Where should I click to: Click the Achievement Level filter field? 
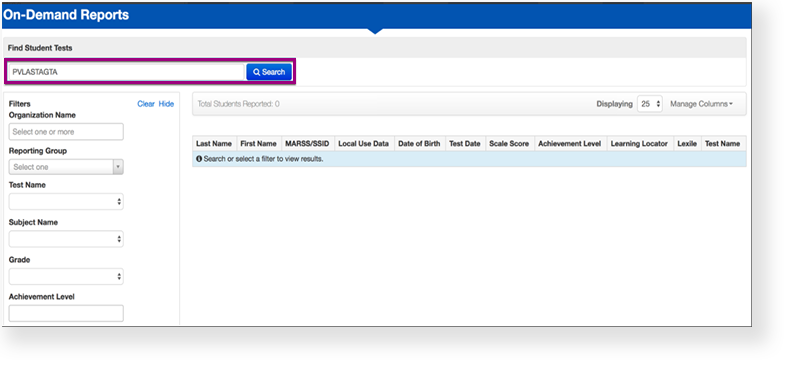click(66, 313)
